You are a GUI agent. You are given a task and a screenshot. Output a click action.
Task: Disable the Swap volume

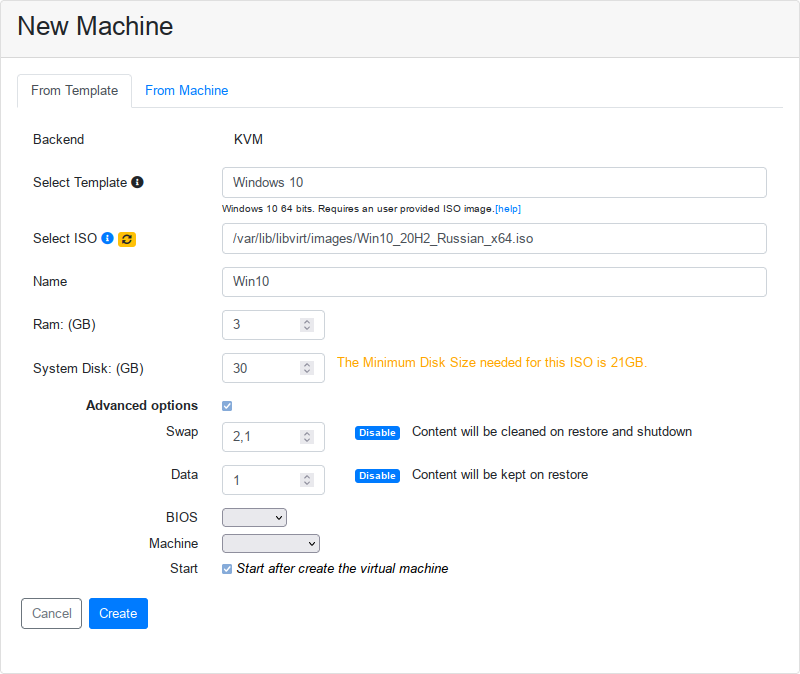(x=377, y=433)
